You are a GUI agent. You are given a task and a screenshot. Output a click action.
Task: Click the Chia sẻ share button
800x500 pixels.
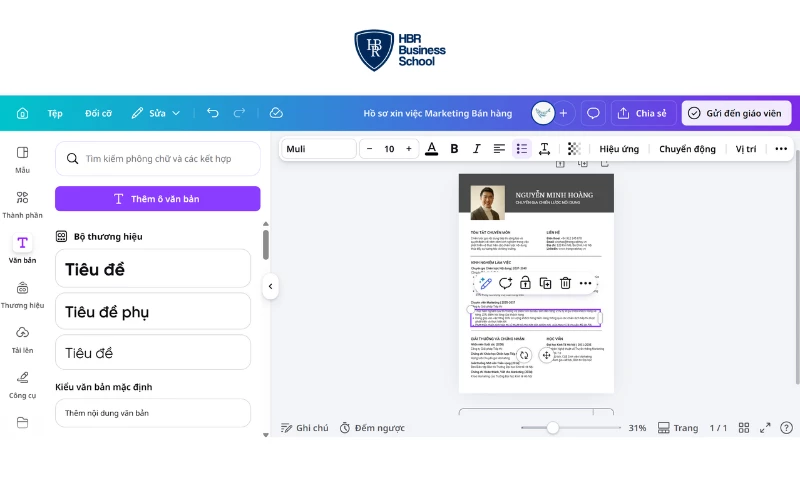click(x=641, y=113)
